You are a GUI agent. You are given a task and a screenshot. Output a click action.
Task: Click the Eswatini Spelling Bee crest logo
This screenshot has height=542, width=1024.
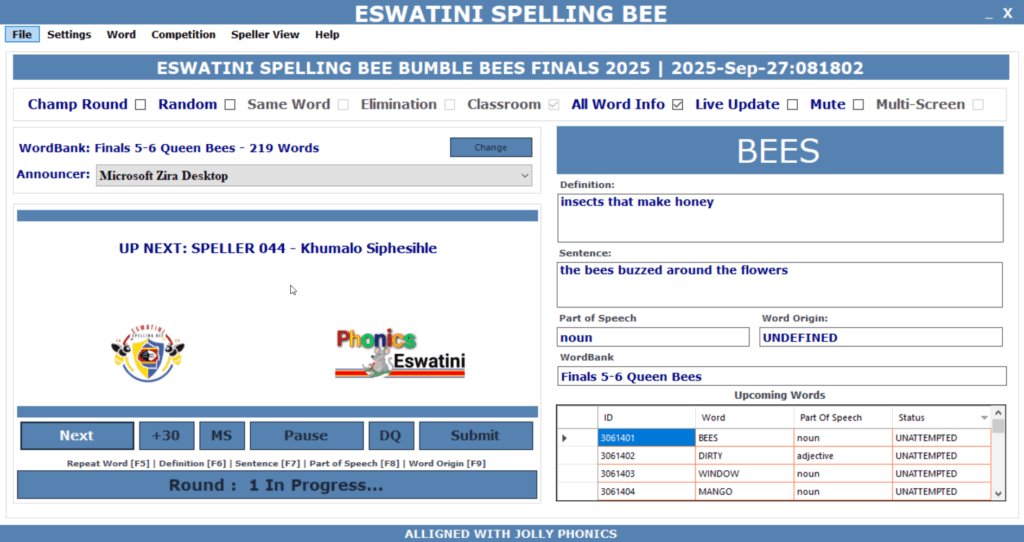tap(147, 353)
